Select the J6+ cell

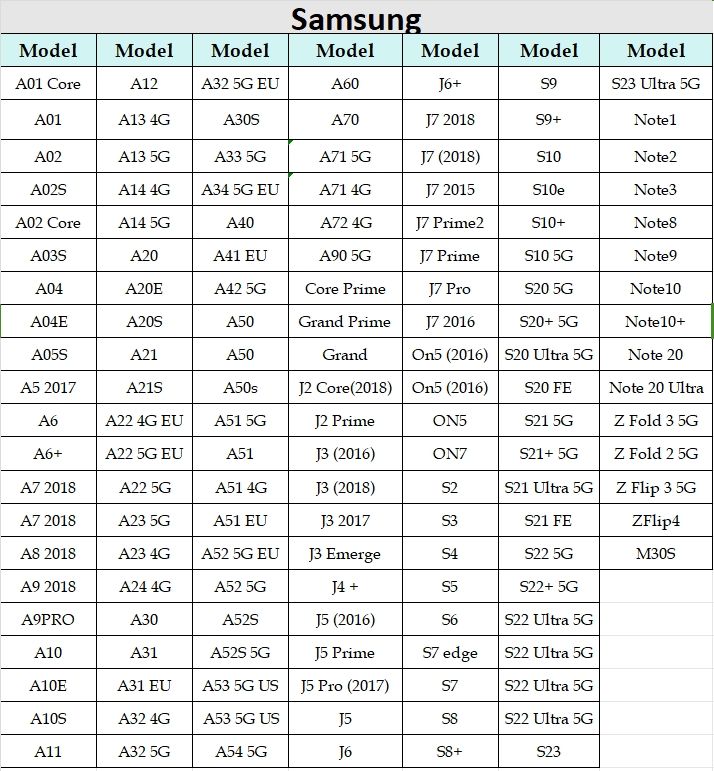450,84
